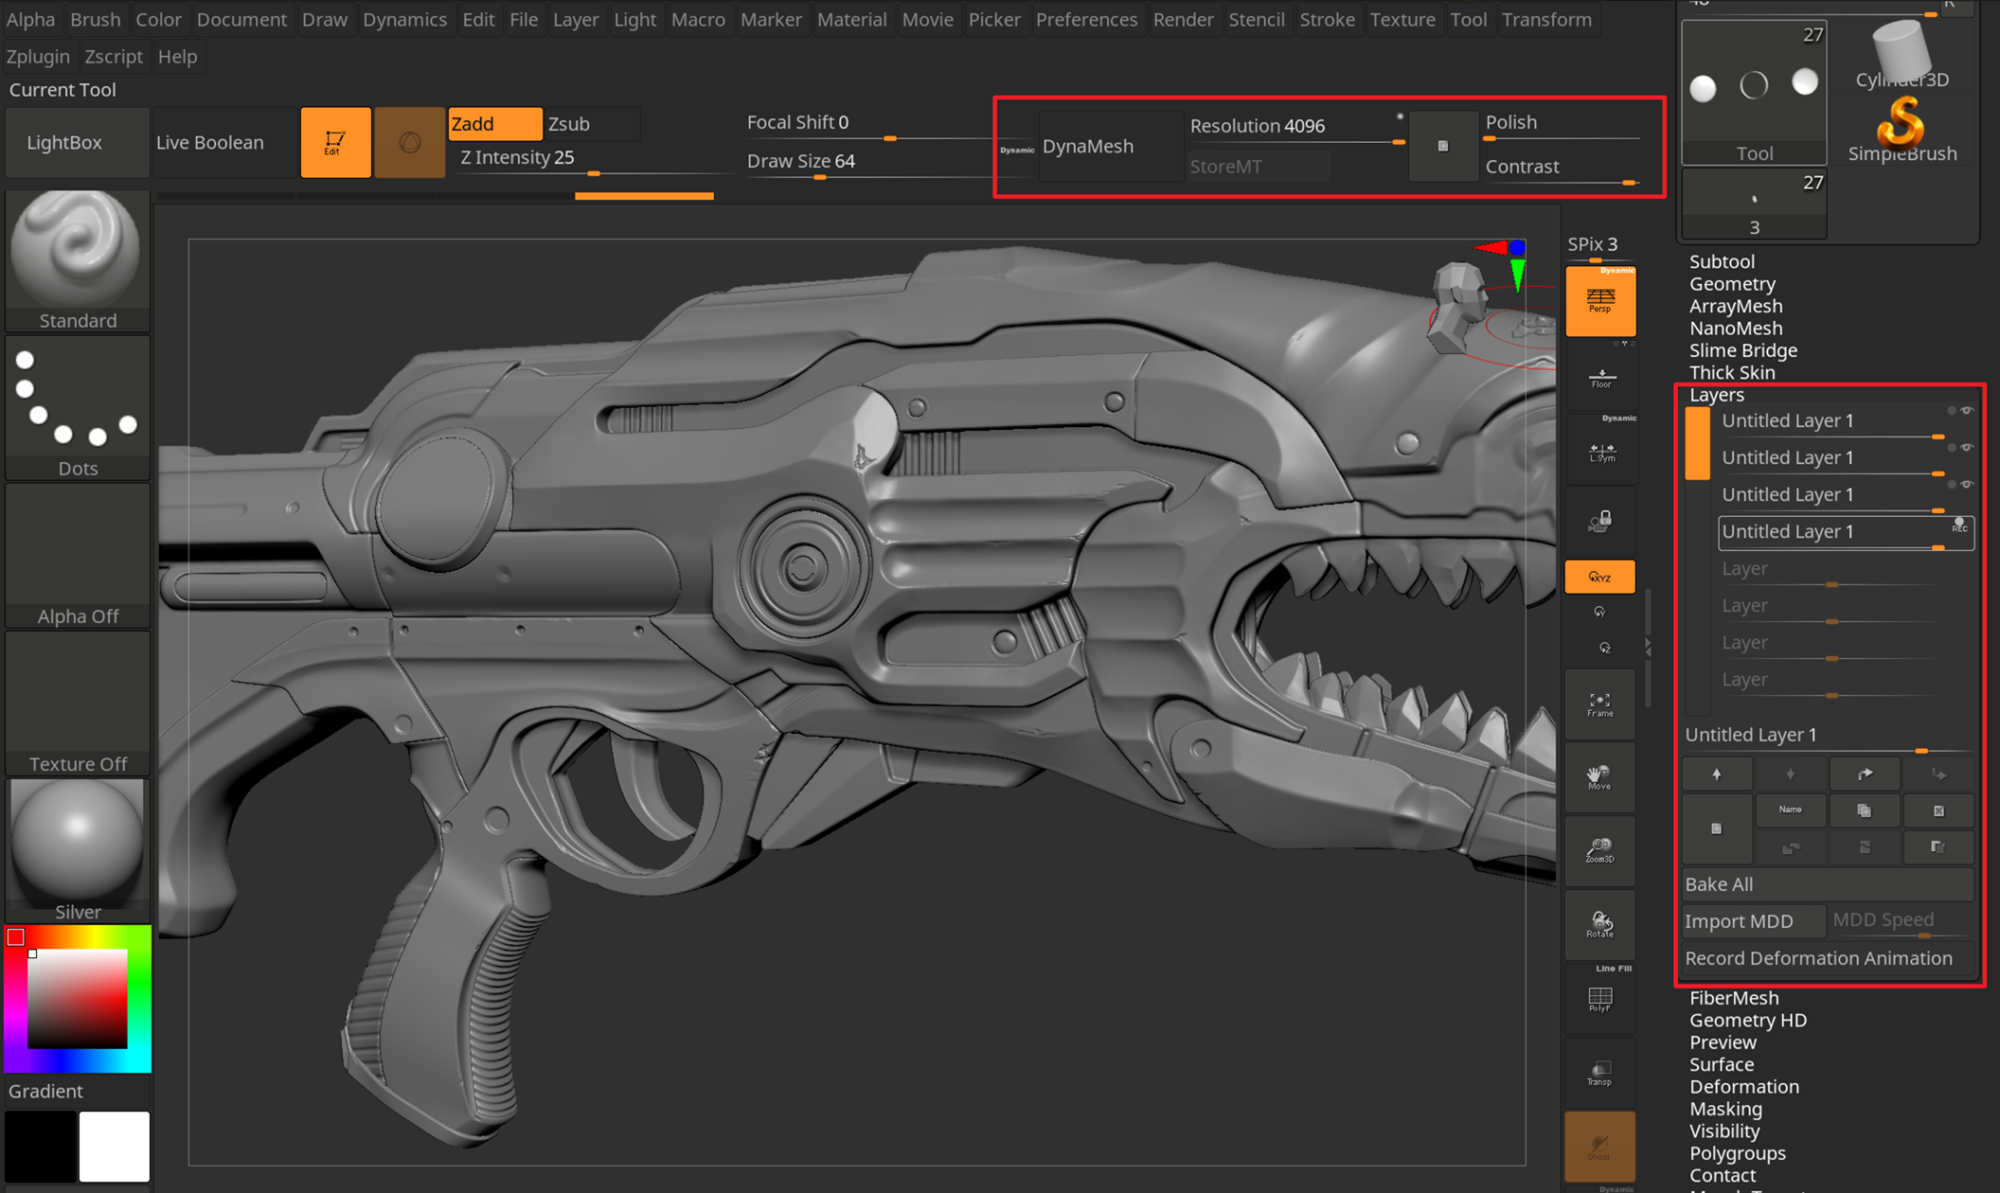
Task: Toggle the orange Edit mode button
Action: tap(335, 143)
